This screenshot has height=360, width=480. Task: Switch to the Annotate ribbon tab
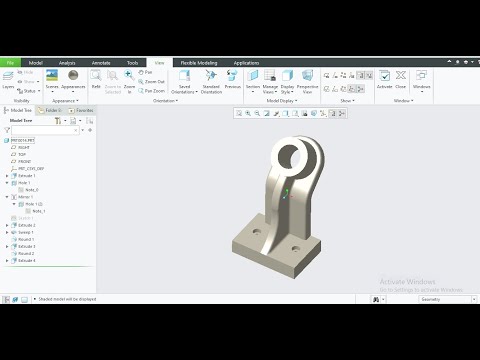tap(101, 63)
